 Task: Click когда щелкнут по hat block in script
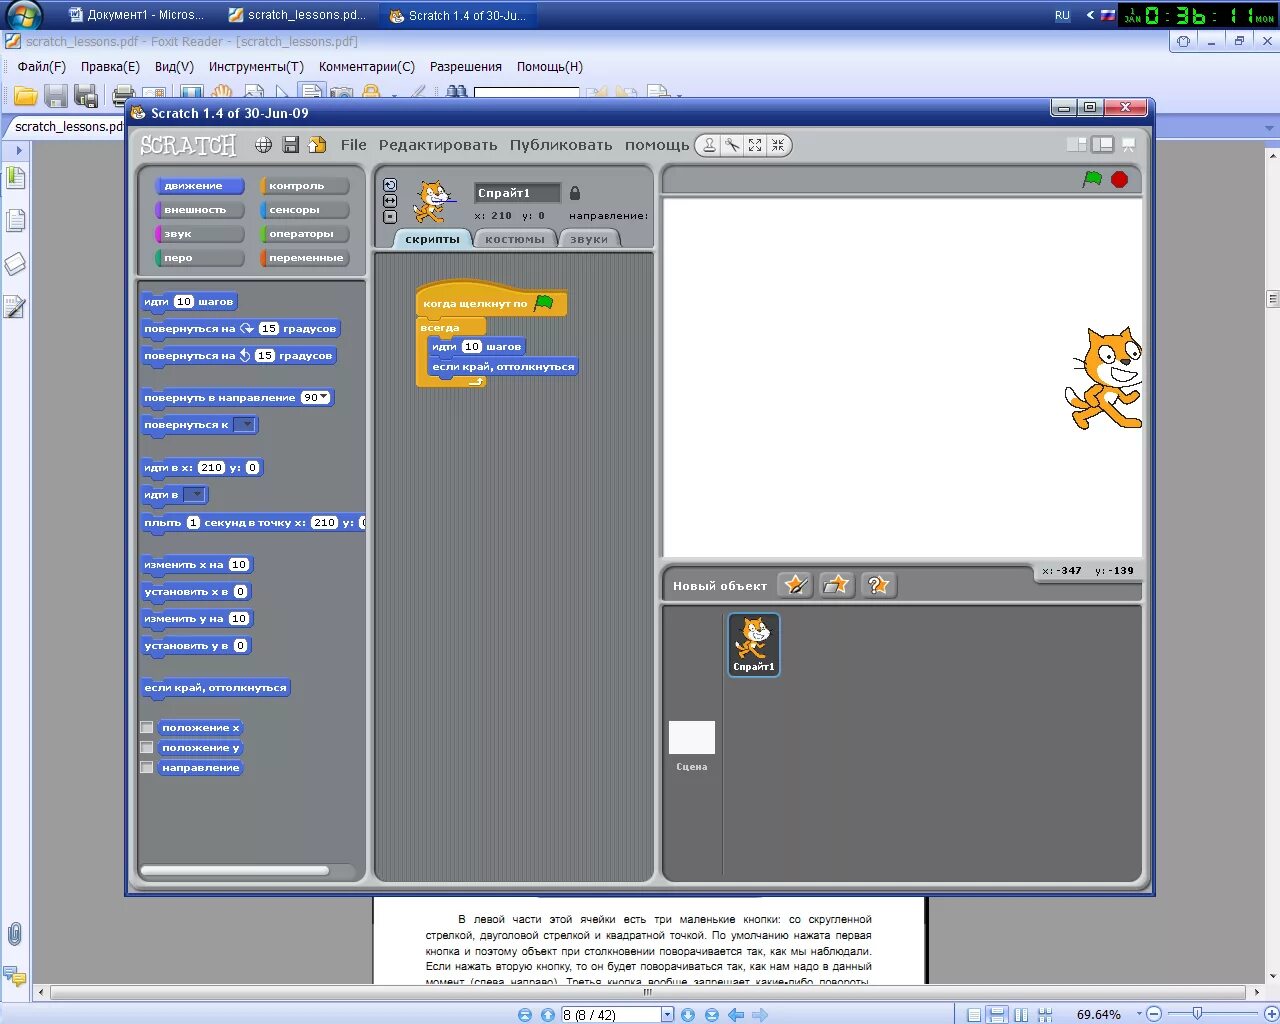(491, 301)
